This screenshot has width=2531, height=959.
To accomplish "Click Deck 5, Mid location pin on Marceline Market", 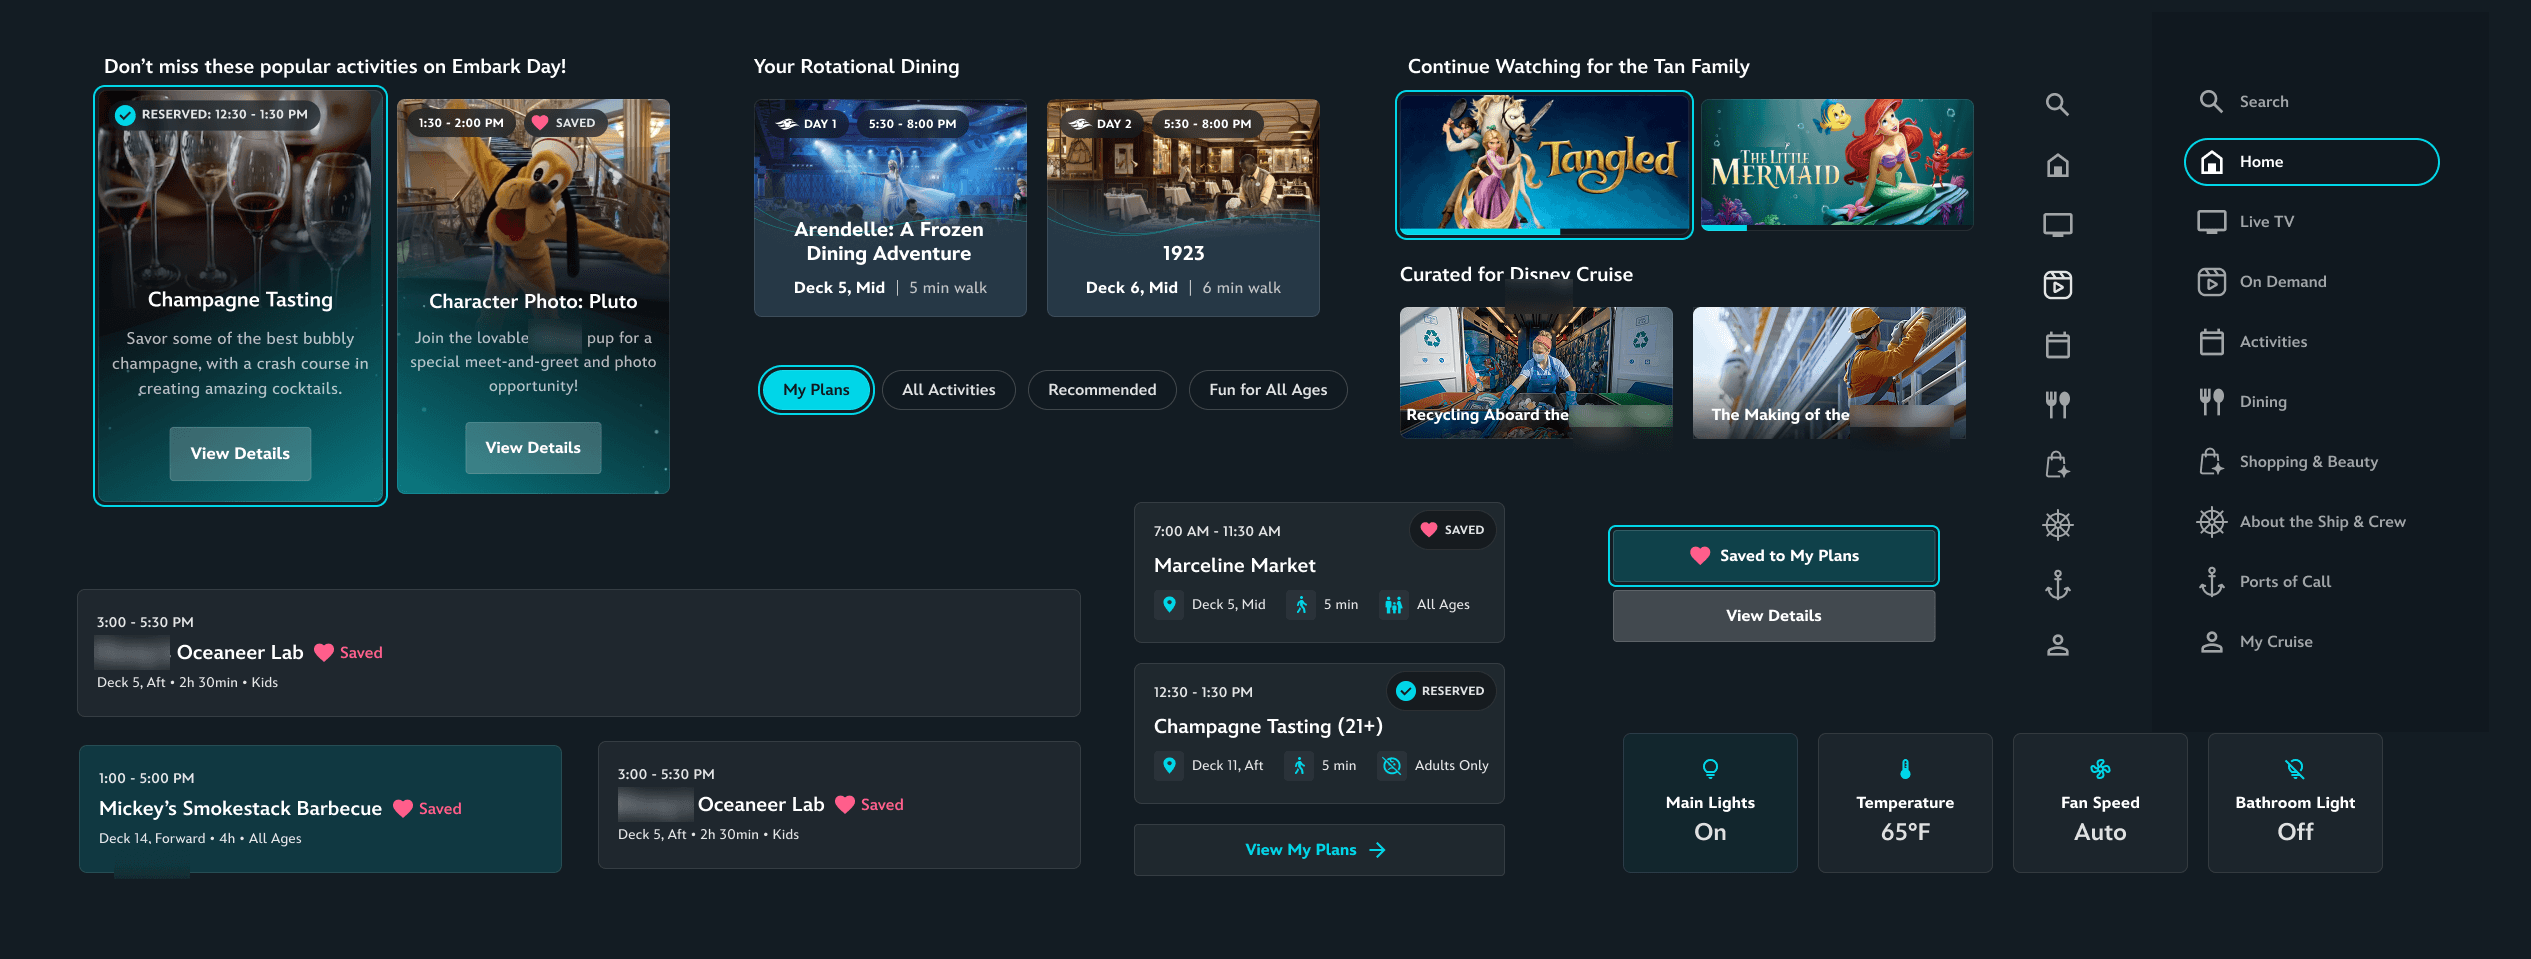I will (1169, 605).
